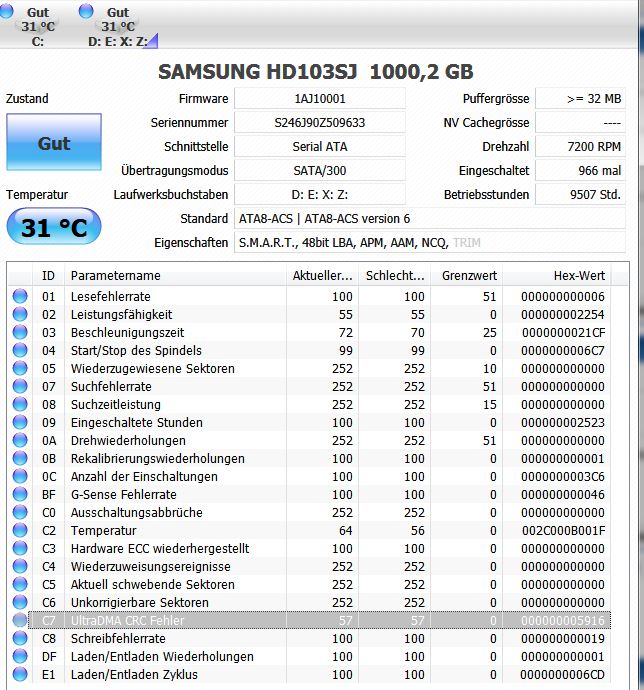The height and width of the screenshot is (690, 644).
Task: Click the 7200 RPM rotation value
Action: pyautogui.click(x=580, y=147)
